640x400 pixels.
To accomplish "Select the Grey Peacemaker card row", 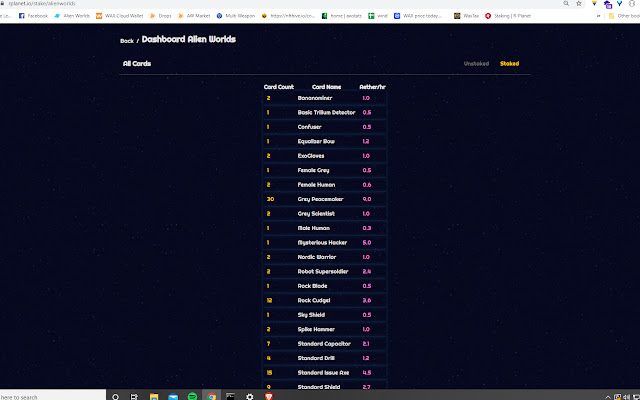I will coord(324,199).
